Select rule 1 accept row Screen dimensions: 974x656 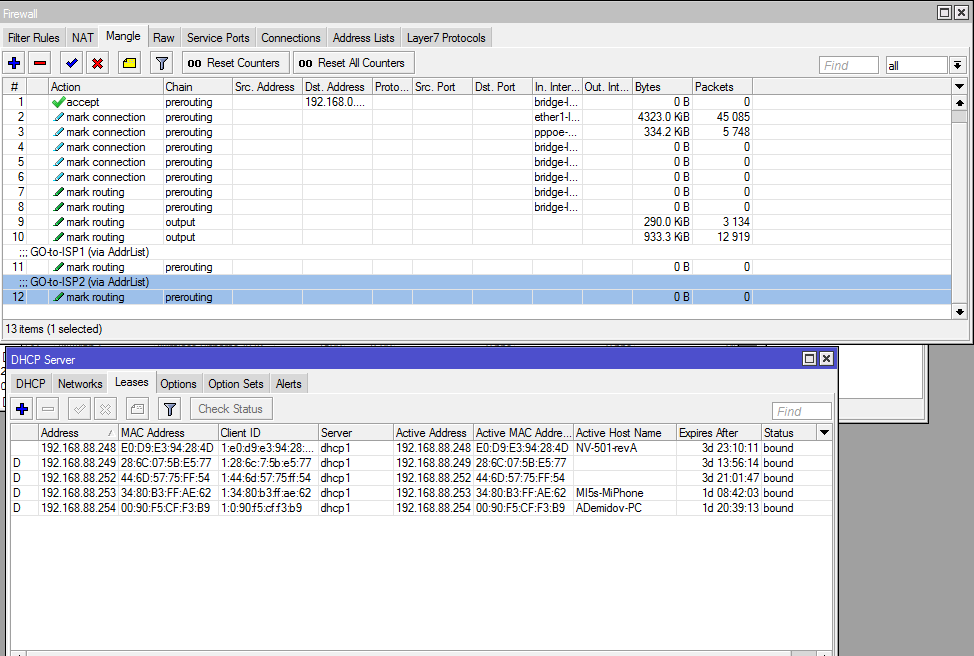click(476, 102)
